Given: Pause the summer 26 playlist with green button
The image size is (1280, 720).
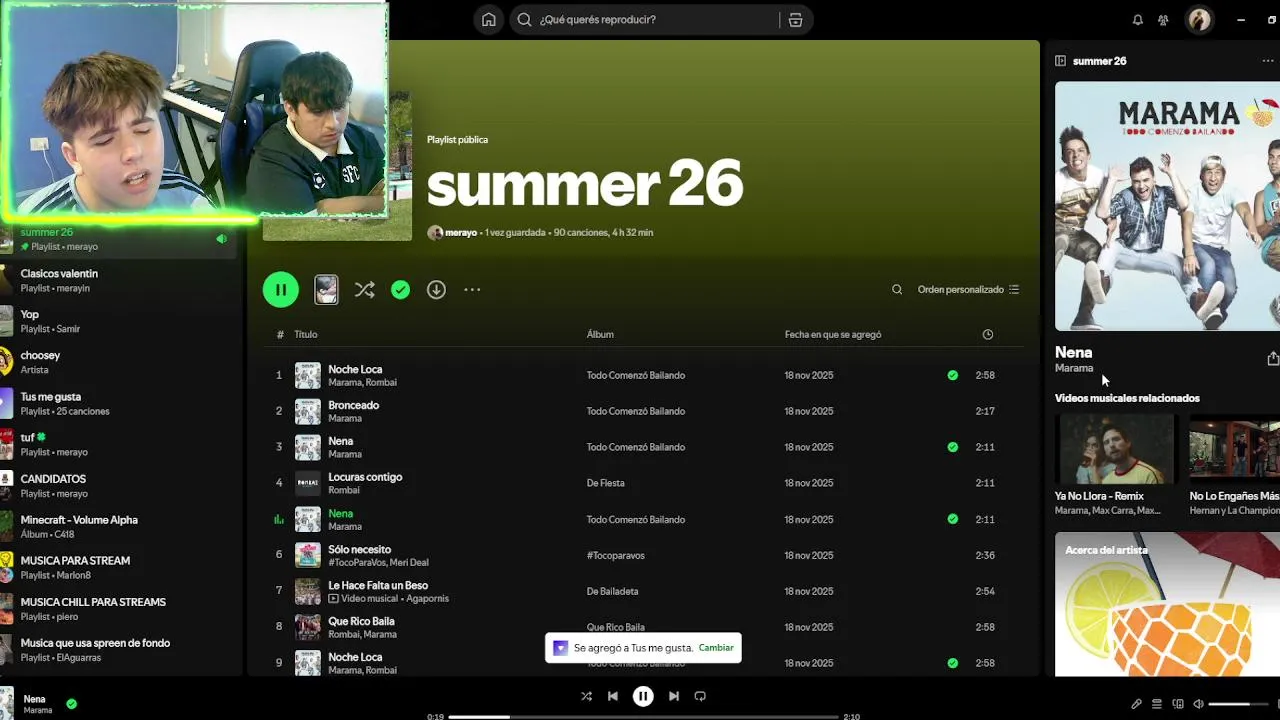Looking at the screenshot, I should (x=281, y=290).
